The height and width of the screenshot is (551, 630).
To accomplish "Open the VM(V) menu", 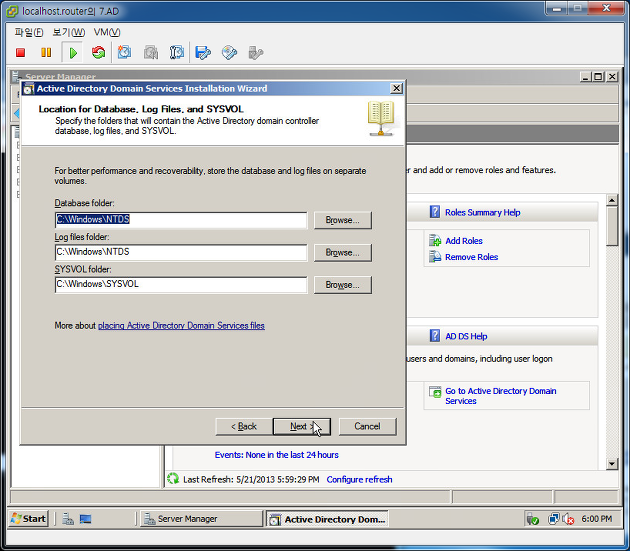I will pos(107,32).
